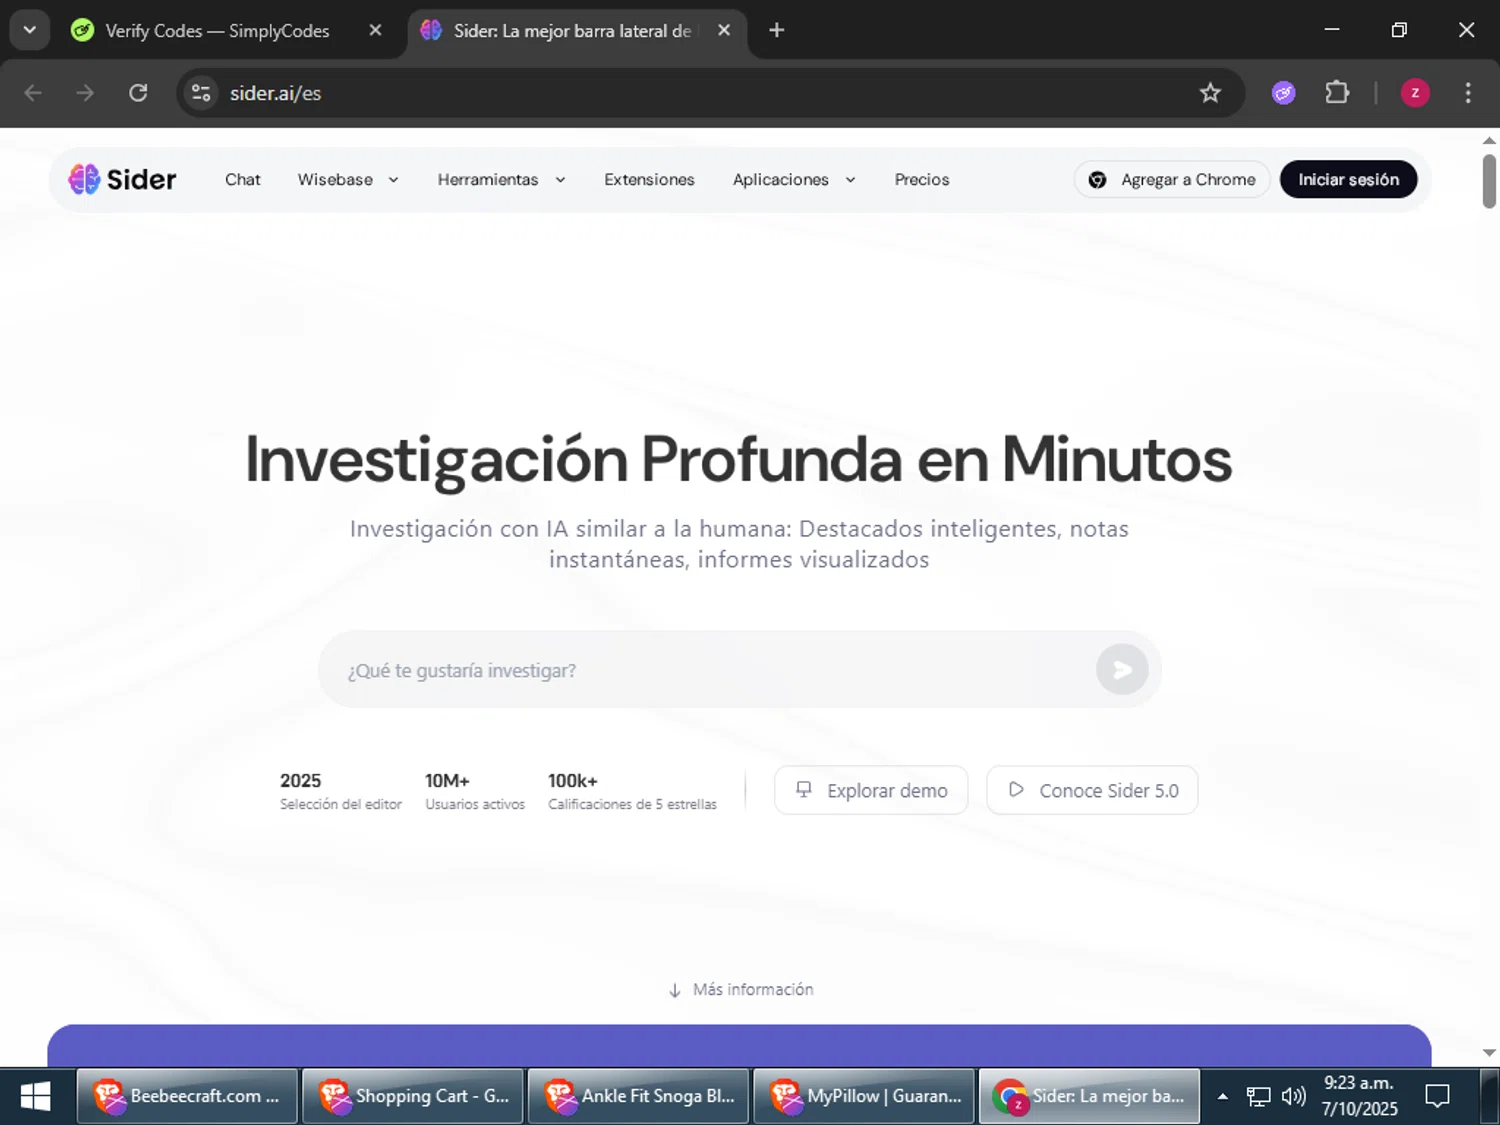
Task: Click the down arrow beside Más información
Action: coord(675,990)
